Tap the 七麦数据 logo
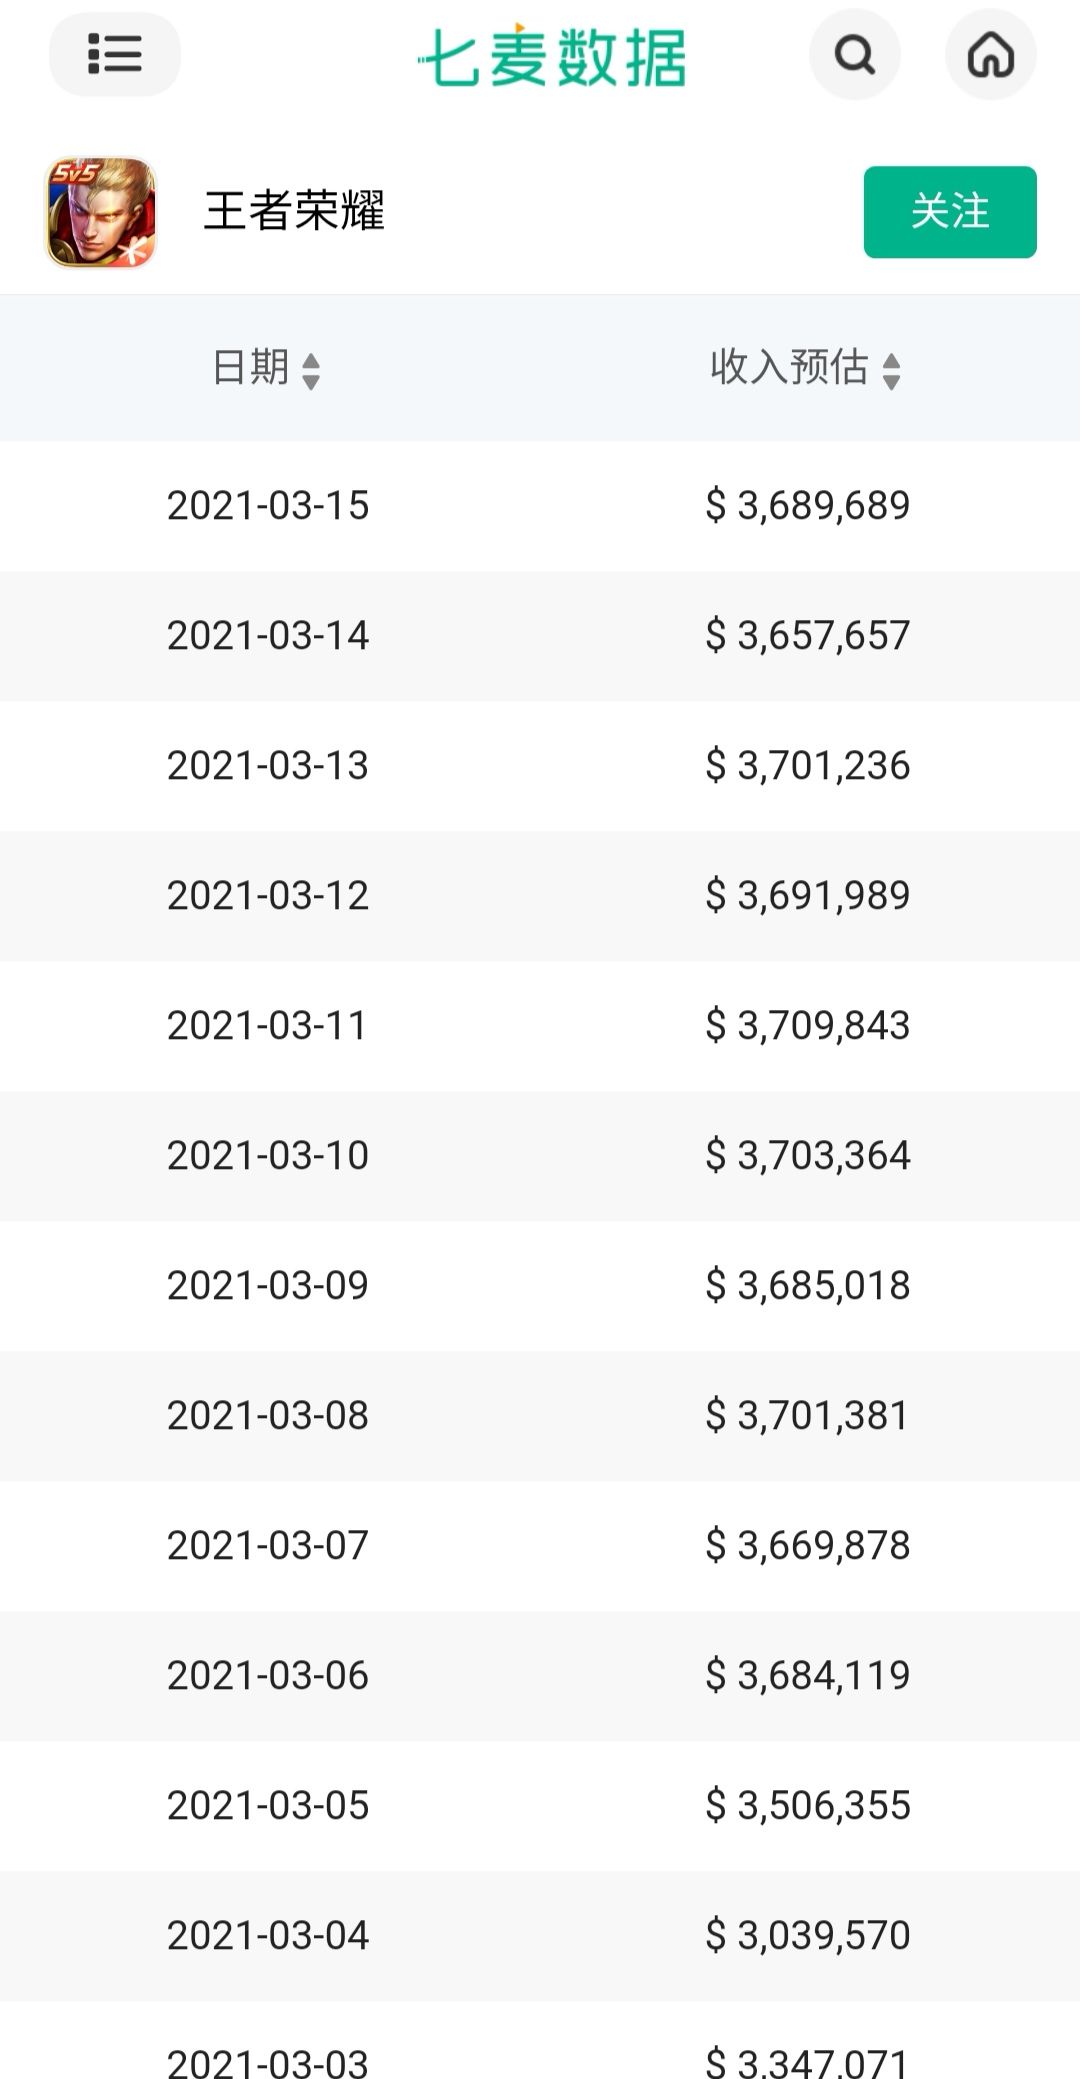The height and width of the screenshot is (2079, 1080). point(552,57)
